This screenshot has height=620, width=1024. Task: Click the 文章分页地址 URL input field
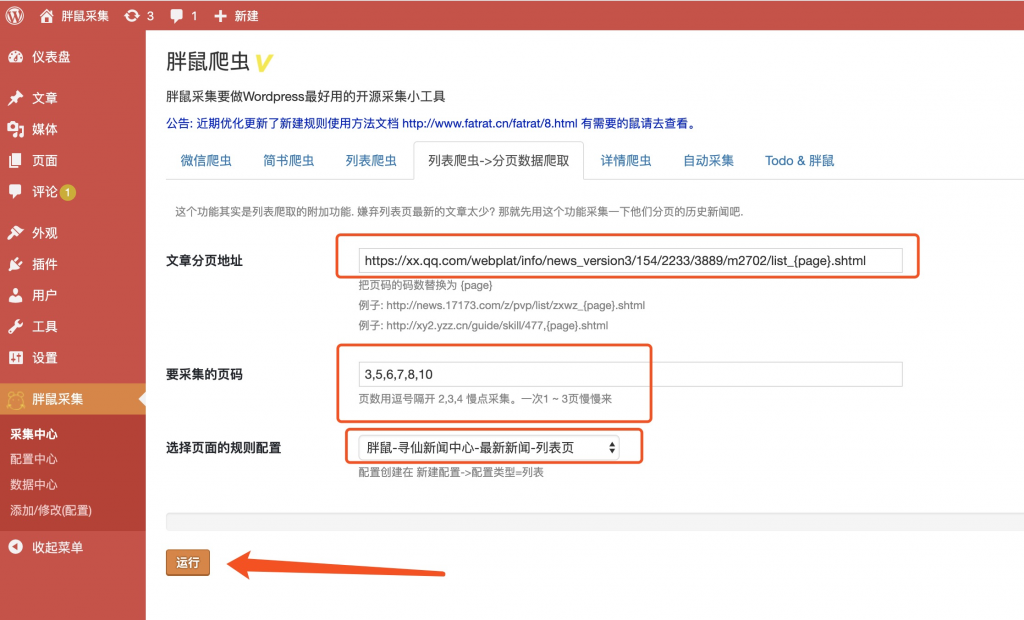tap(630, 261)
